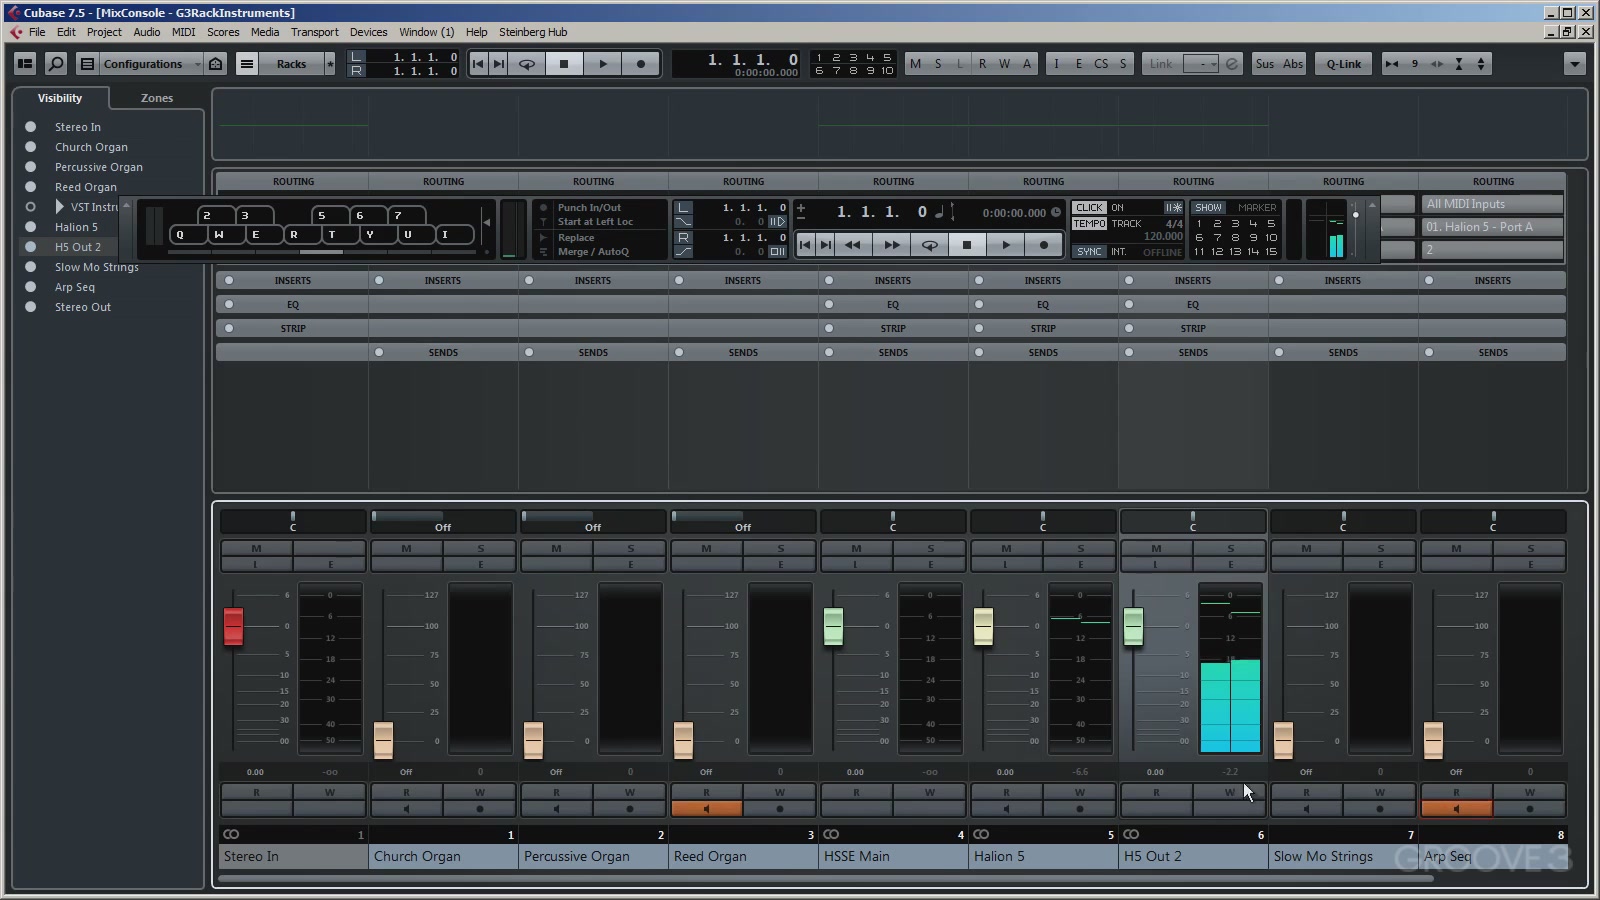
Task: Open the Transport menu
Action: pos(314,32)
